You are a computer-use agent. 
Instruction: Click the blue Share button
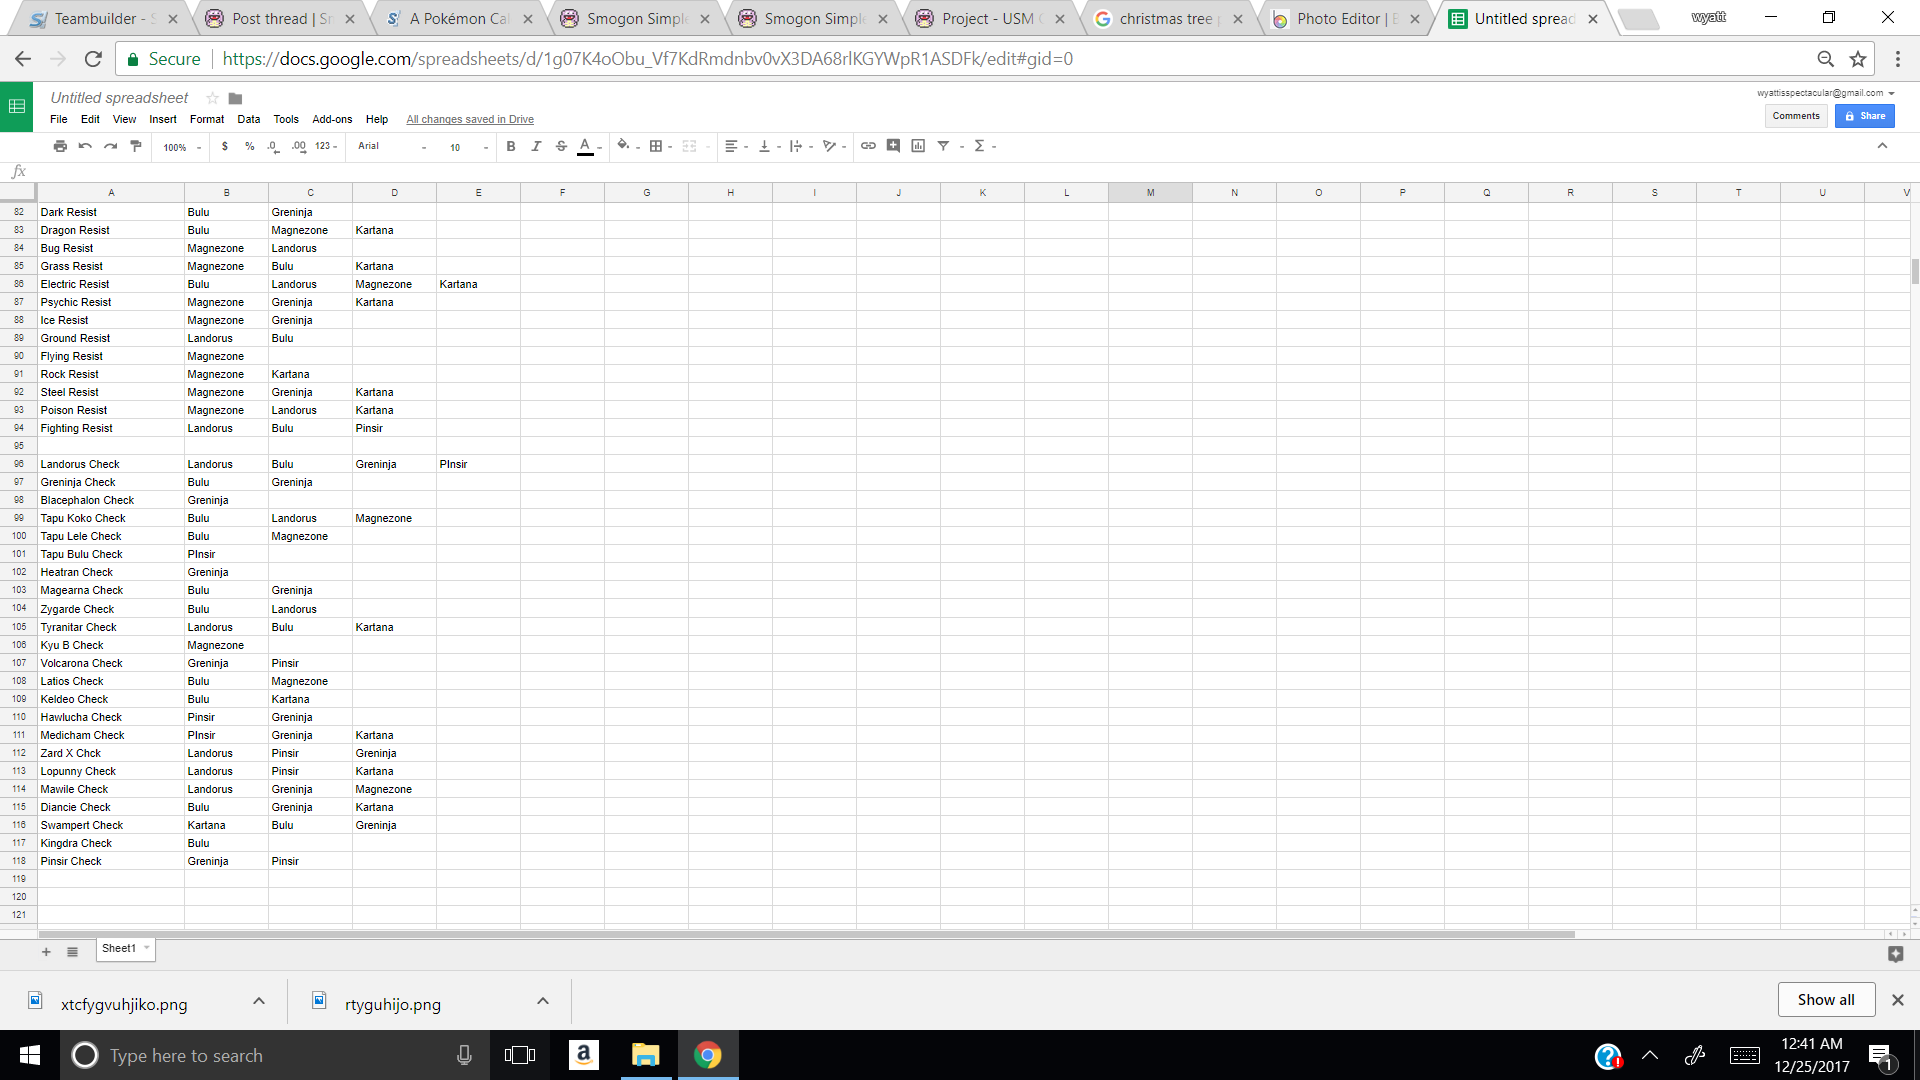(x=1865, y=116)
